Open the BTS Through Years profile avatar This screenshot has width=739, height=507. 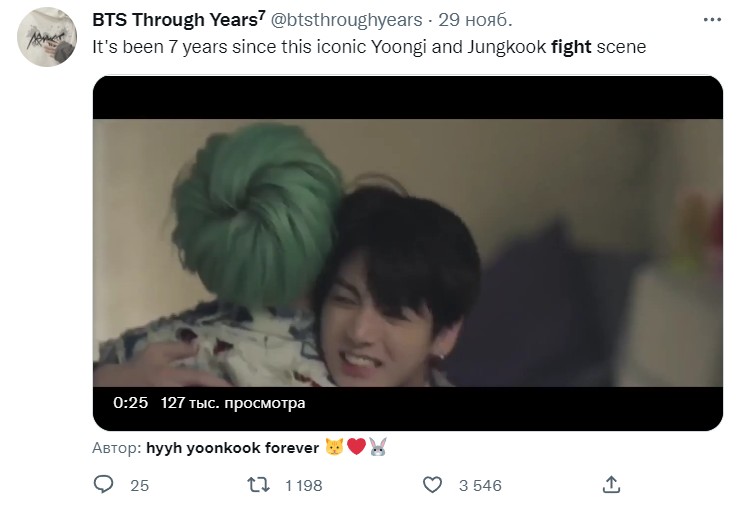(x=47, y=37)
